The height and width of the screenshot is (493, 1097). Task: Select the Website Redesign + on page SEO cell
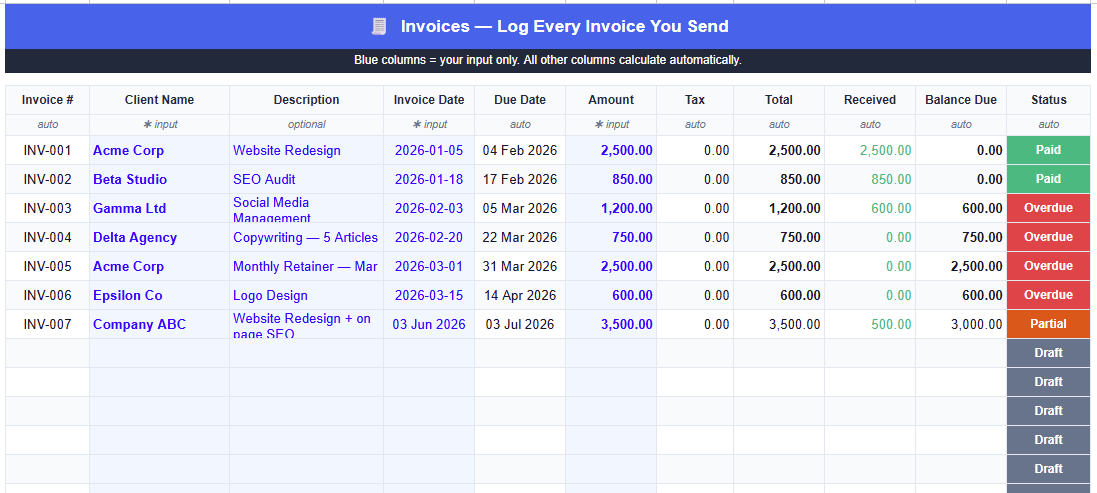click(x=306, y=324)
